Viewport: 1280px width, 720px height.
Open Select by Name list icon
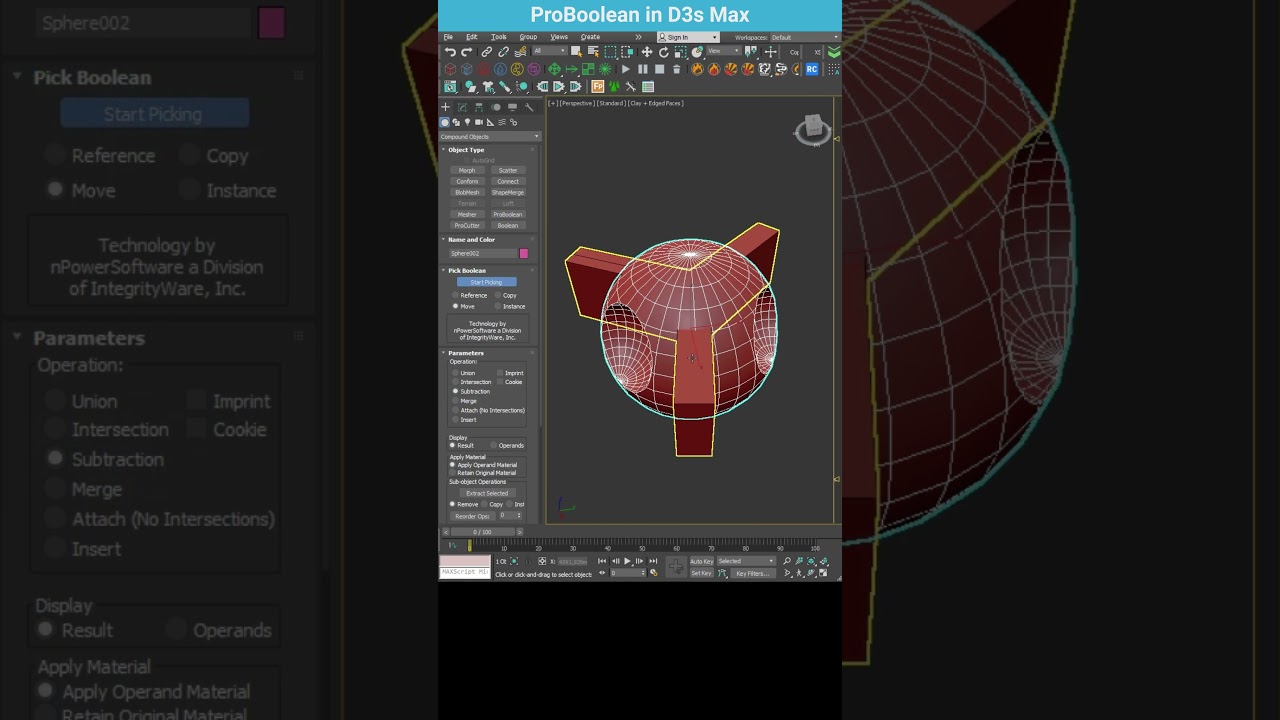click(x=593, y=52)
